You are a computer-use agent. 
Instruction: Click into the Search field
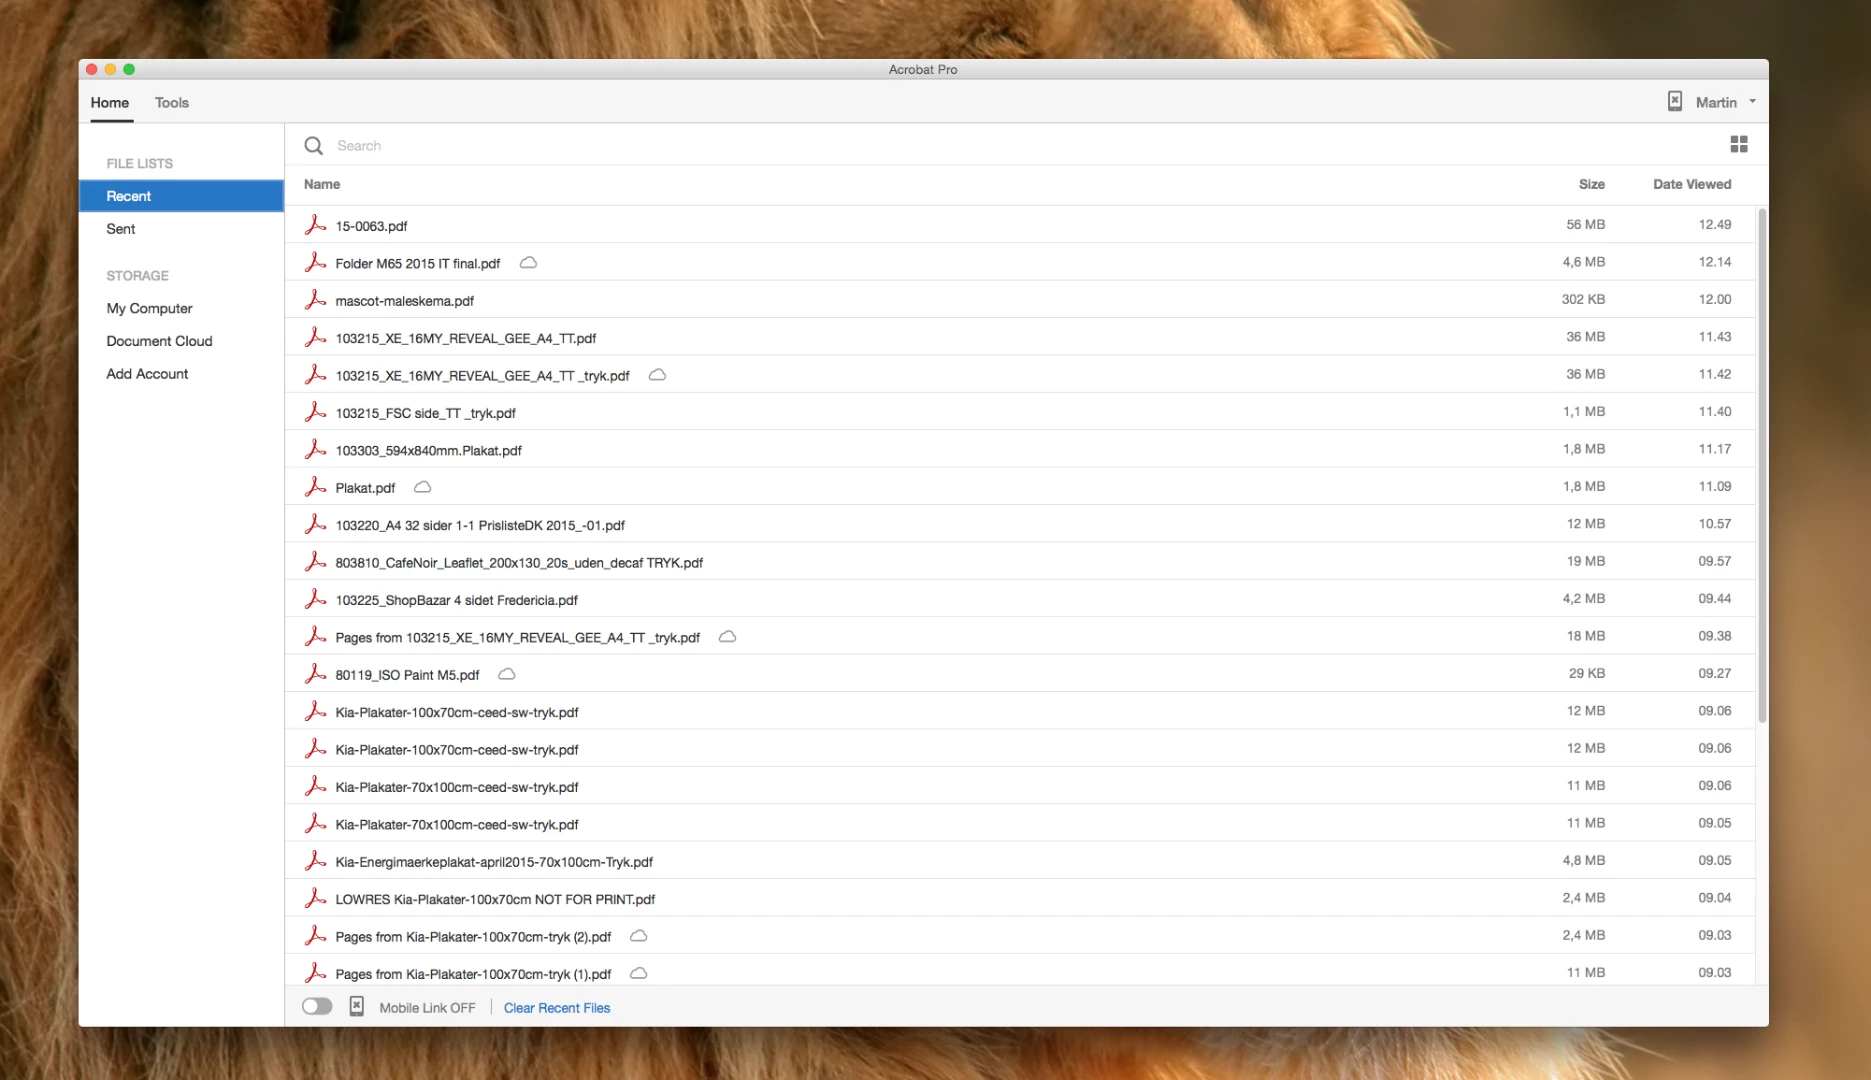point(1020,146)
